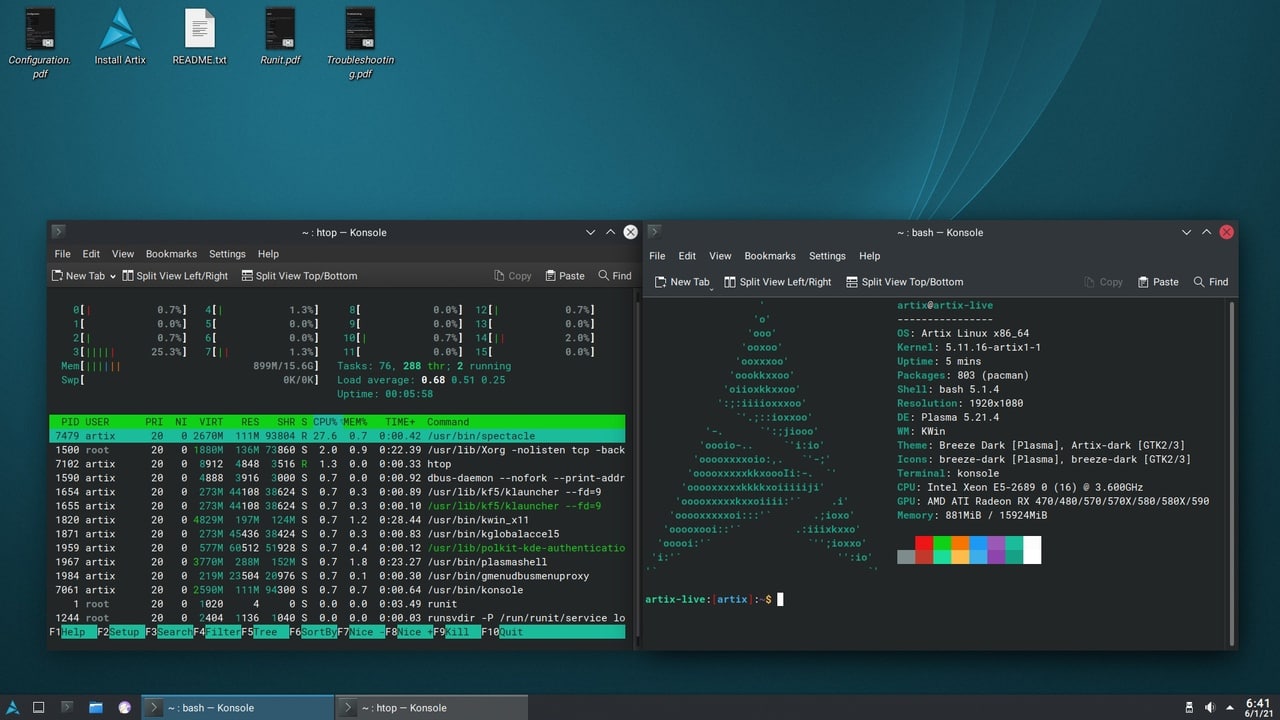Launch the web browser icon in the taskbar
Image resolution: width=1280 pixels, height=720 pixels.
tap(125, 707)
